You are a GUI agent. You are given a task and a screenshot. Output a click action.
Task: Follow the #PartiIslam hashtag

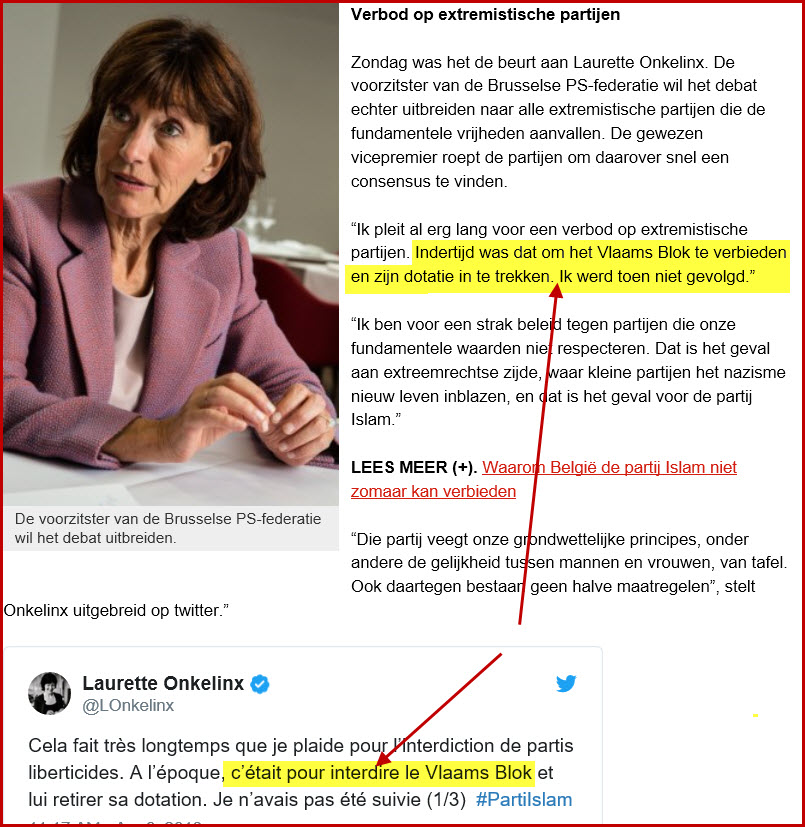[524, 800]
